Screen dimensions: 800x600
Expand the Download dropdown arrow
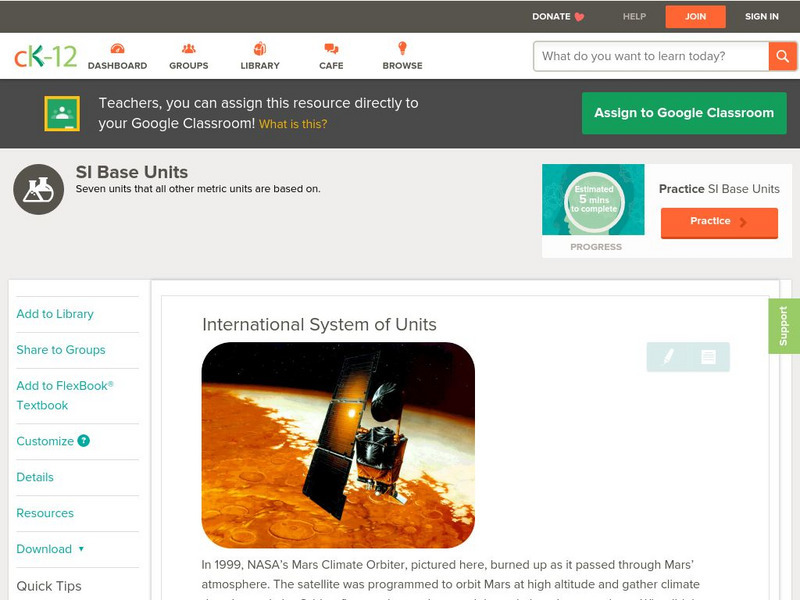tap(81, 549)
